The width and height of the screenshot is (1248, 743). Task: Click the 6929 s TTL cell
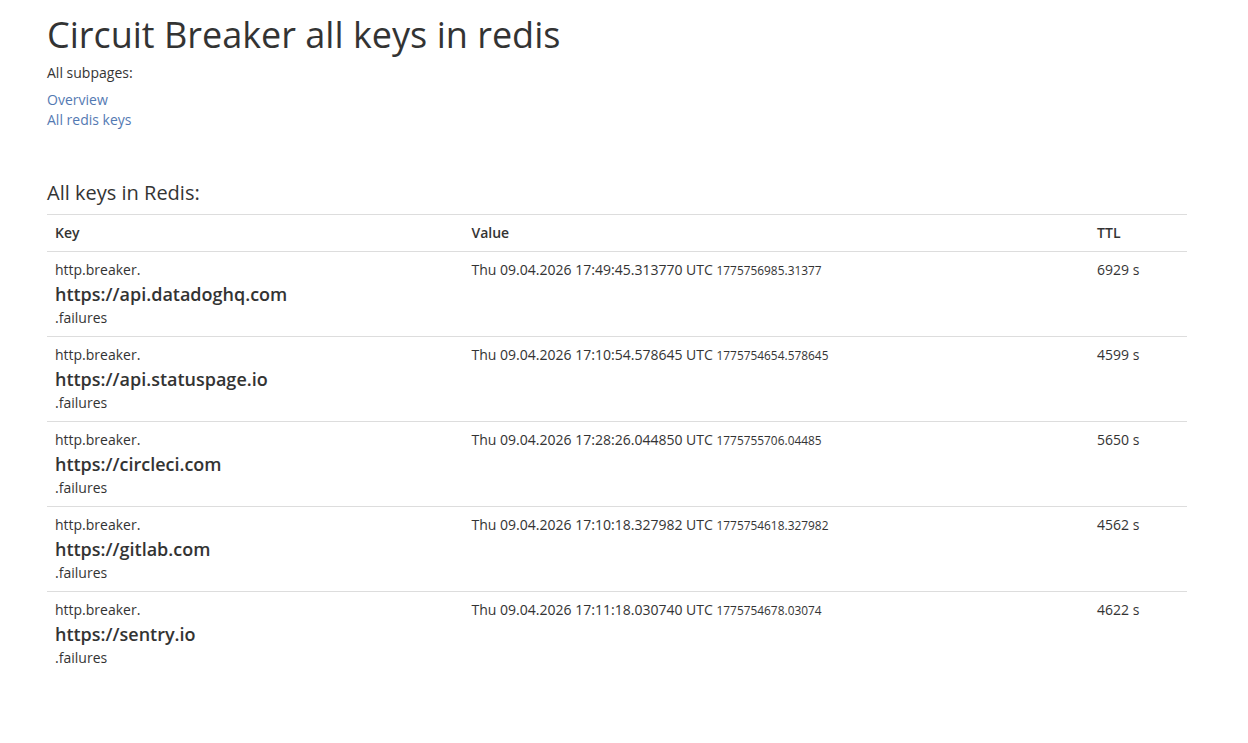pos(1118,270)
